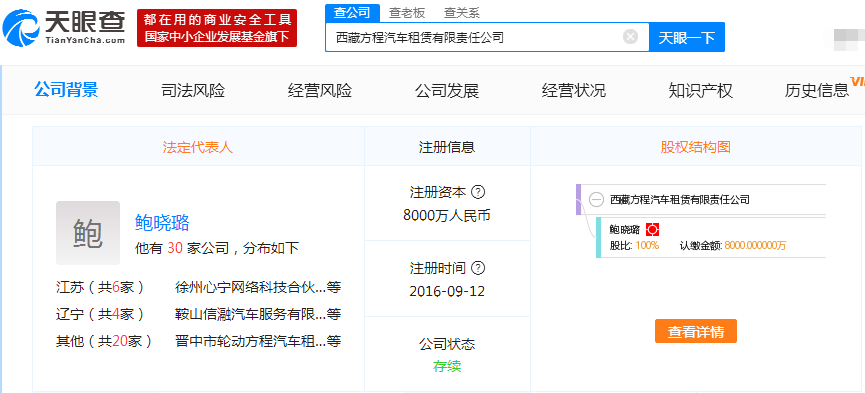Click the 查看详情 button
Screen dimensions: 865x393
tap(696, 331)
